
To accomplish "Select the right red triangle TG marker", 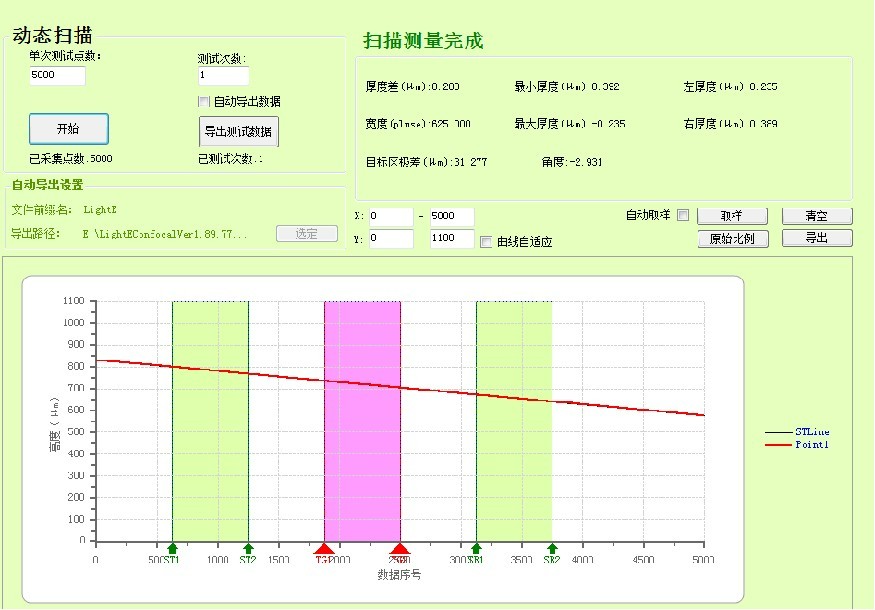I will (400, 548).
